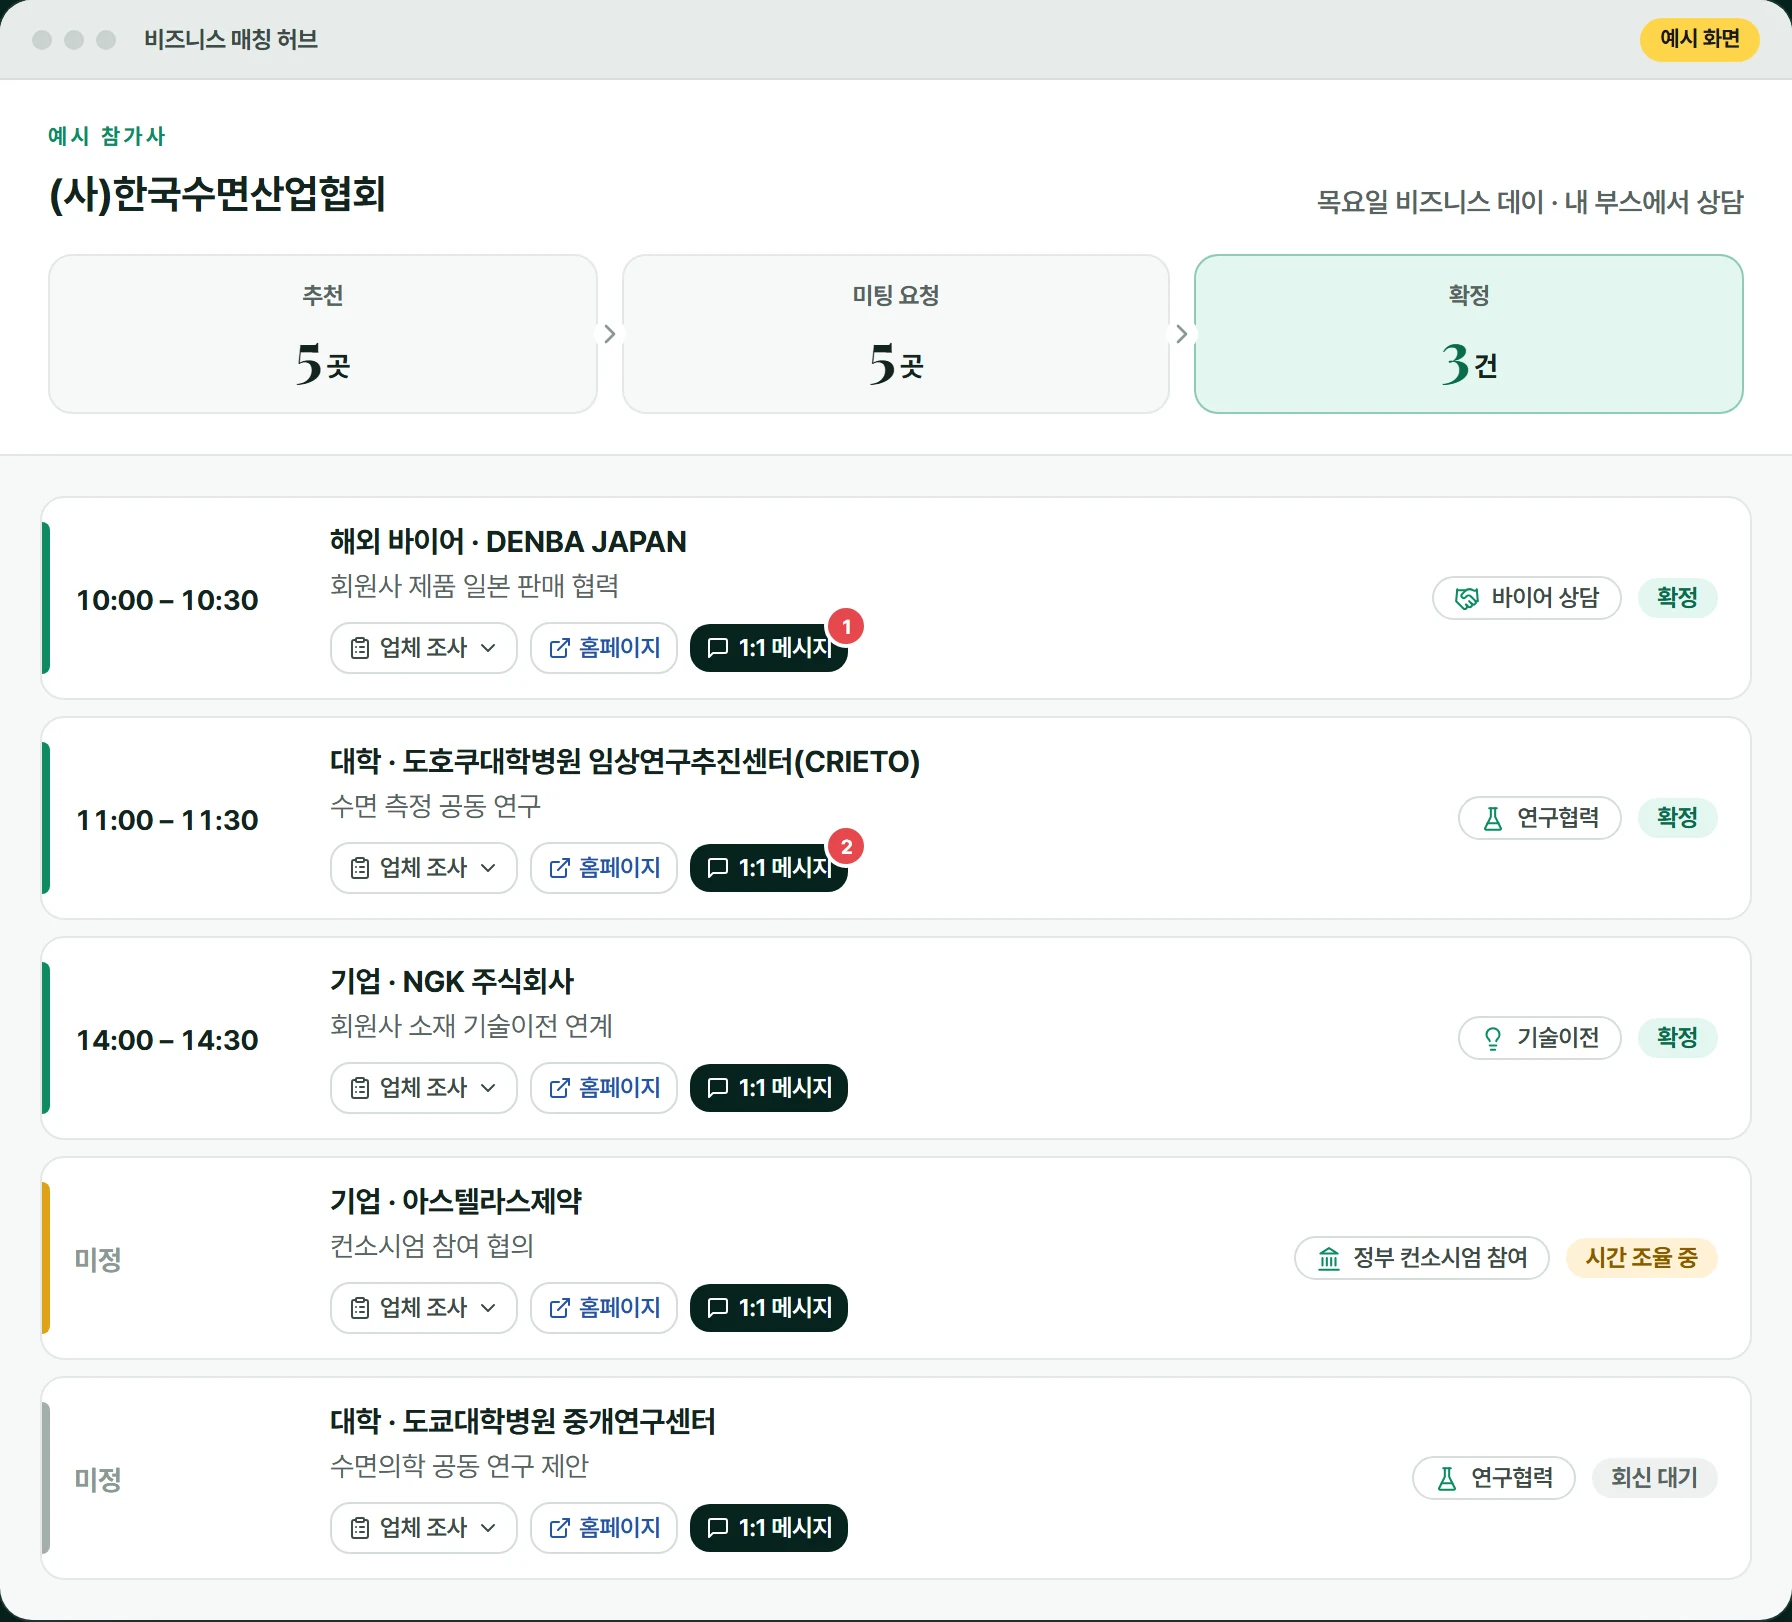
Task: Expand 업체 조사 dropdown for DENBA JAPAN
Action: tap(423, 648)
